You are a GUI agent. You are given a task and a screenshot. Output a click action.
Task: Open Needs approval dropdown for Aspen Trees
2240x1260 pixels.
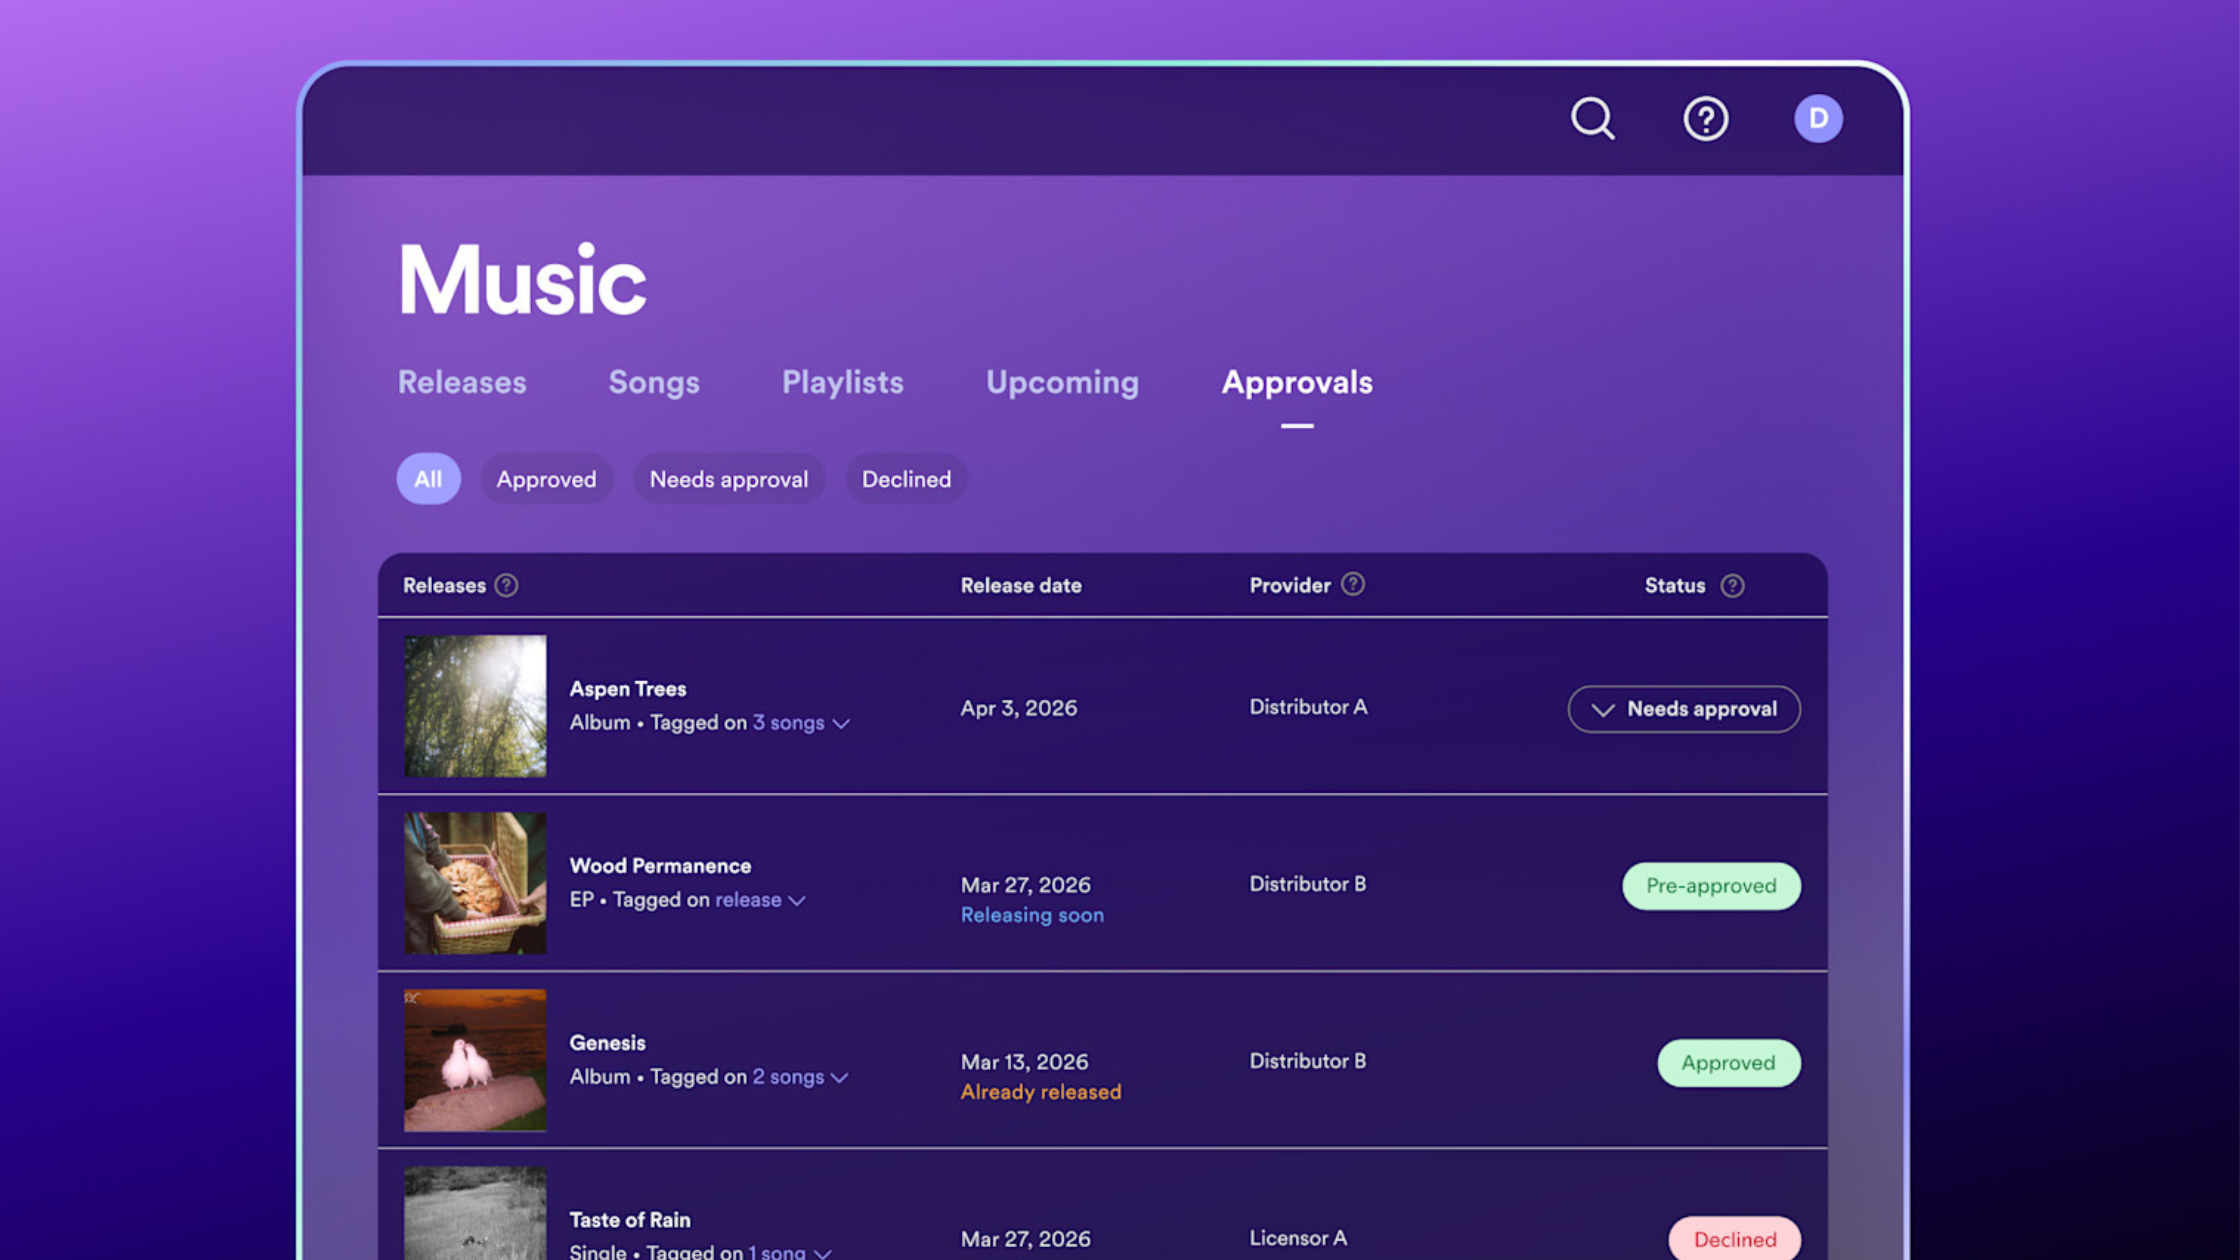(x=1684, y=709)
